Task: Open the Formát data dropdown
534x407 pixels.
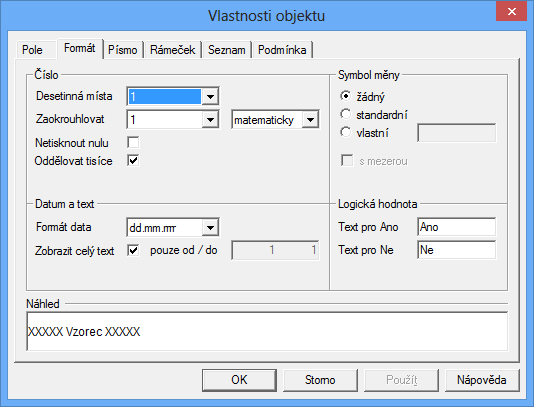Action: pyautogui.click(x=210, y=228)
